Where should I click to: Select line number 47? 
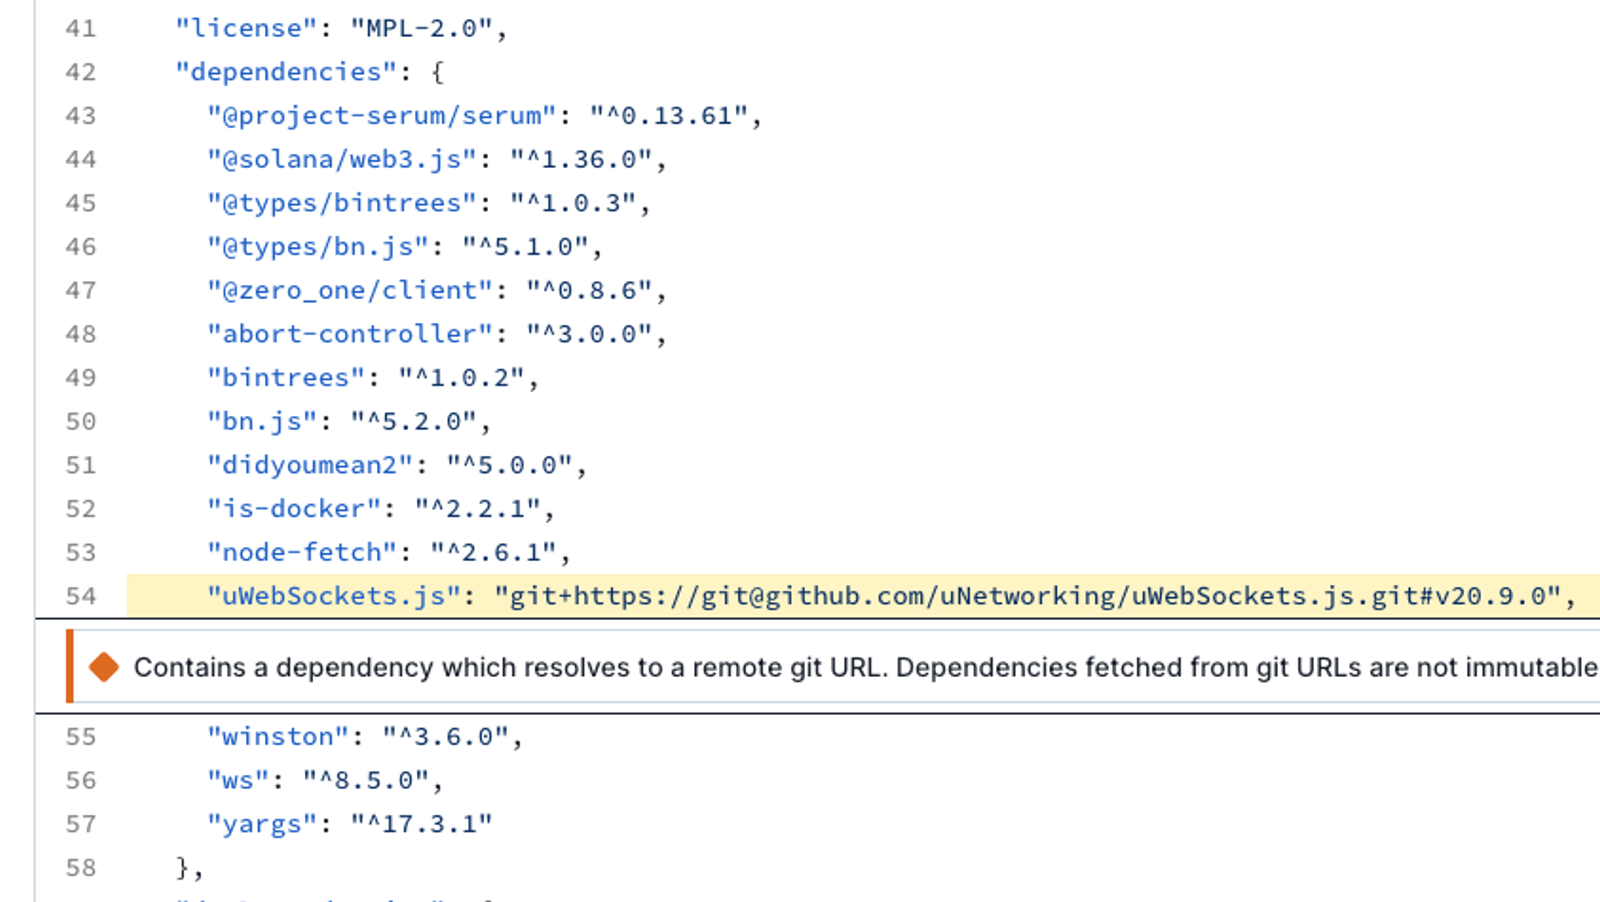pos(81,290)
